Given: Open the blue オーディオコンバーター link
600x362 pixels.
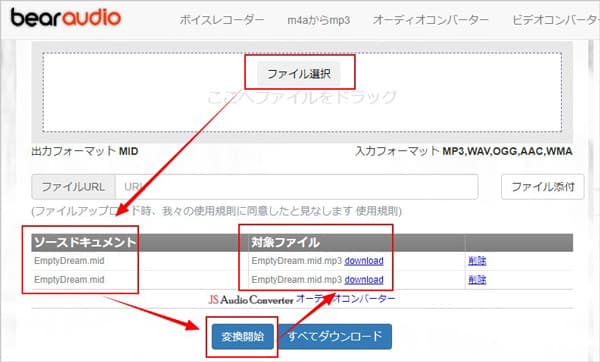Looking at the screenshot, I should [x=346, y=299].
